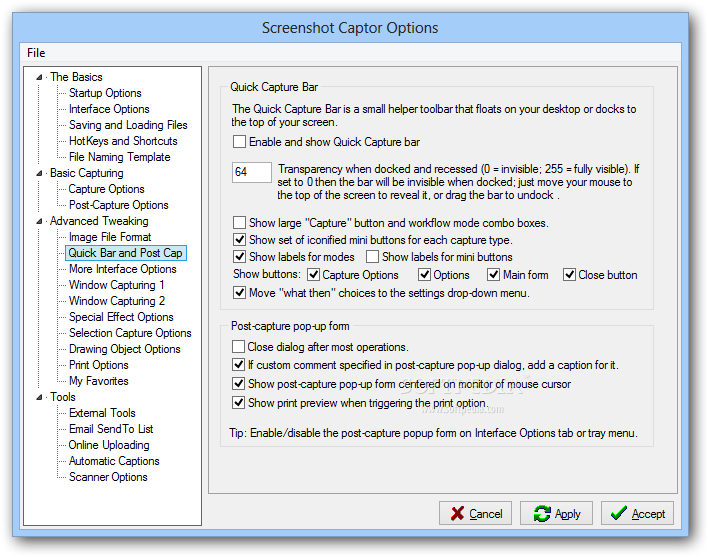Toggle custom comment caption checkbox
The height and width of the screenshot is (557, 709).
point(238,364)
